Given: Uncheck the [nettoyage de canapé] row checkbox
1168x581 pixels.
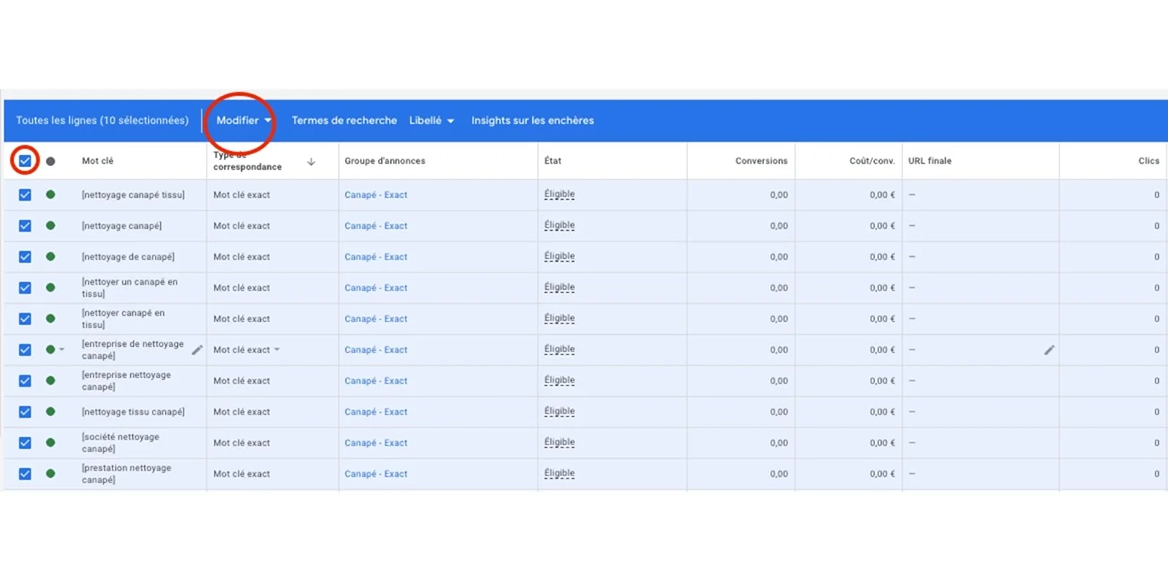Looking at the screenshot, I should [x=25, y=256].
